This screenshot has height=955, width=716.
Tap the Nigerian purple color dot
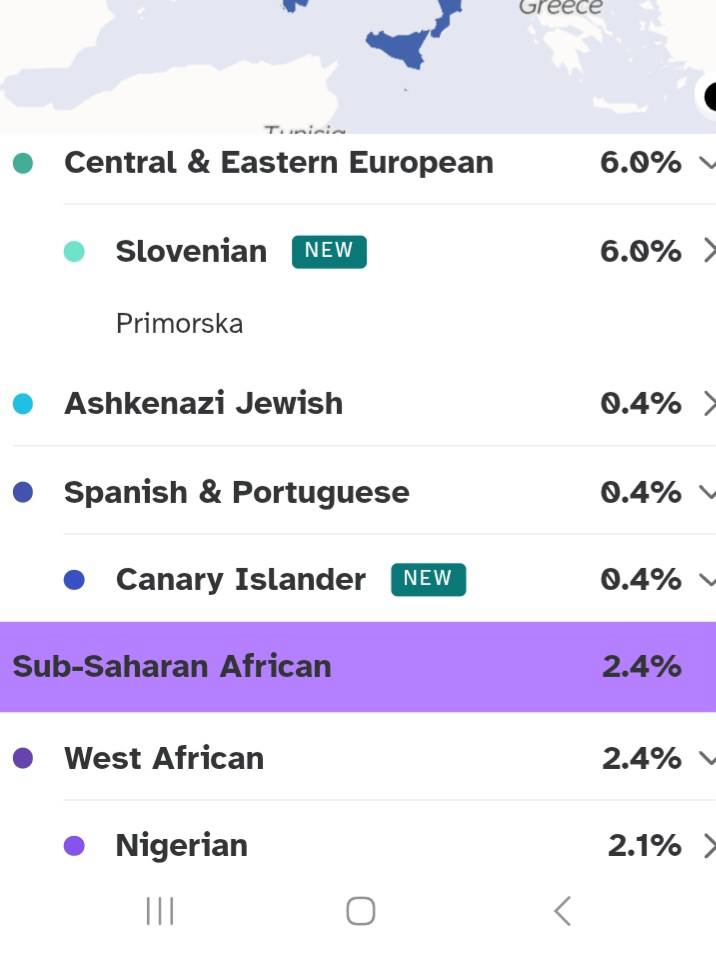tap(74, 846)
